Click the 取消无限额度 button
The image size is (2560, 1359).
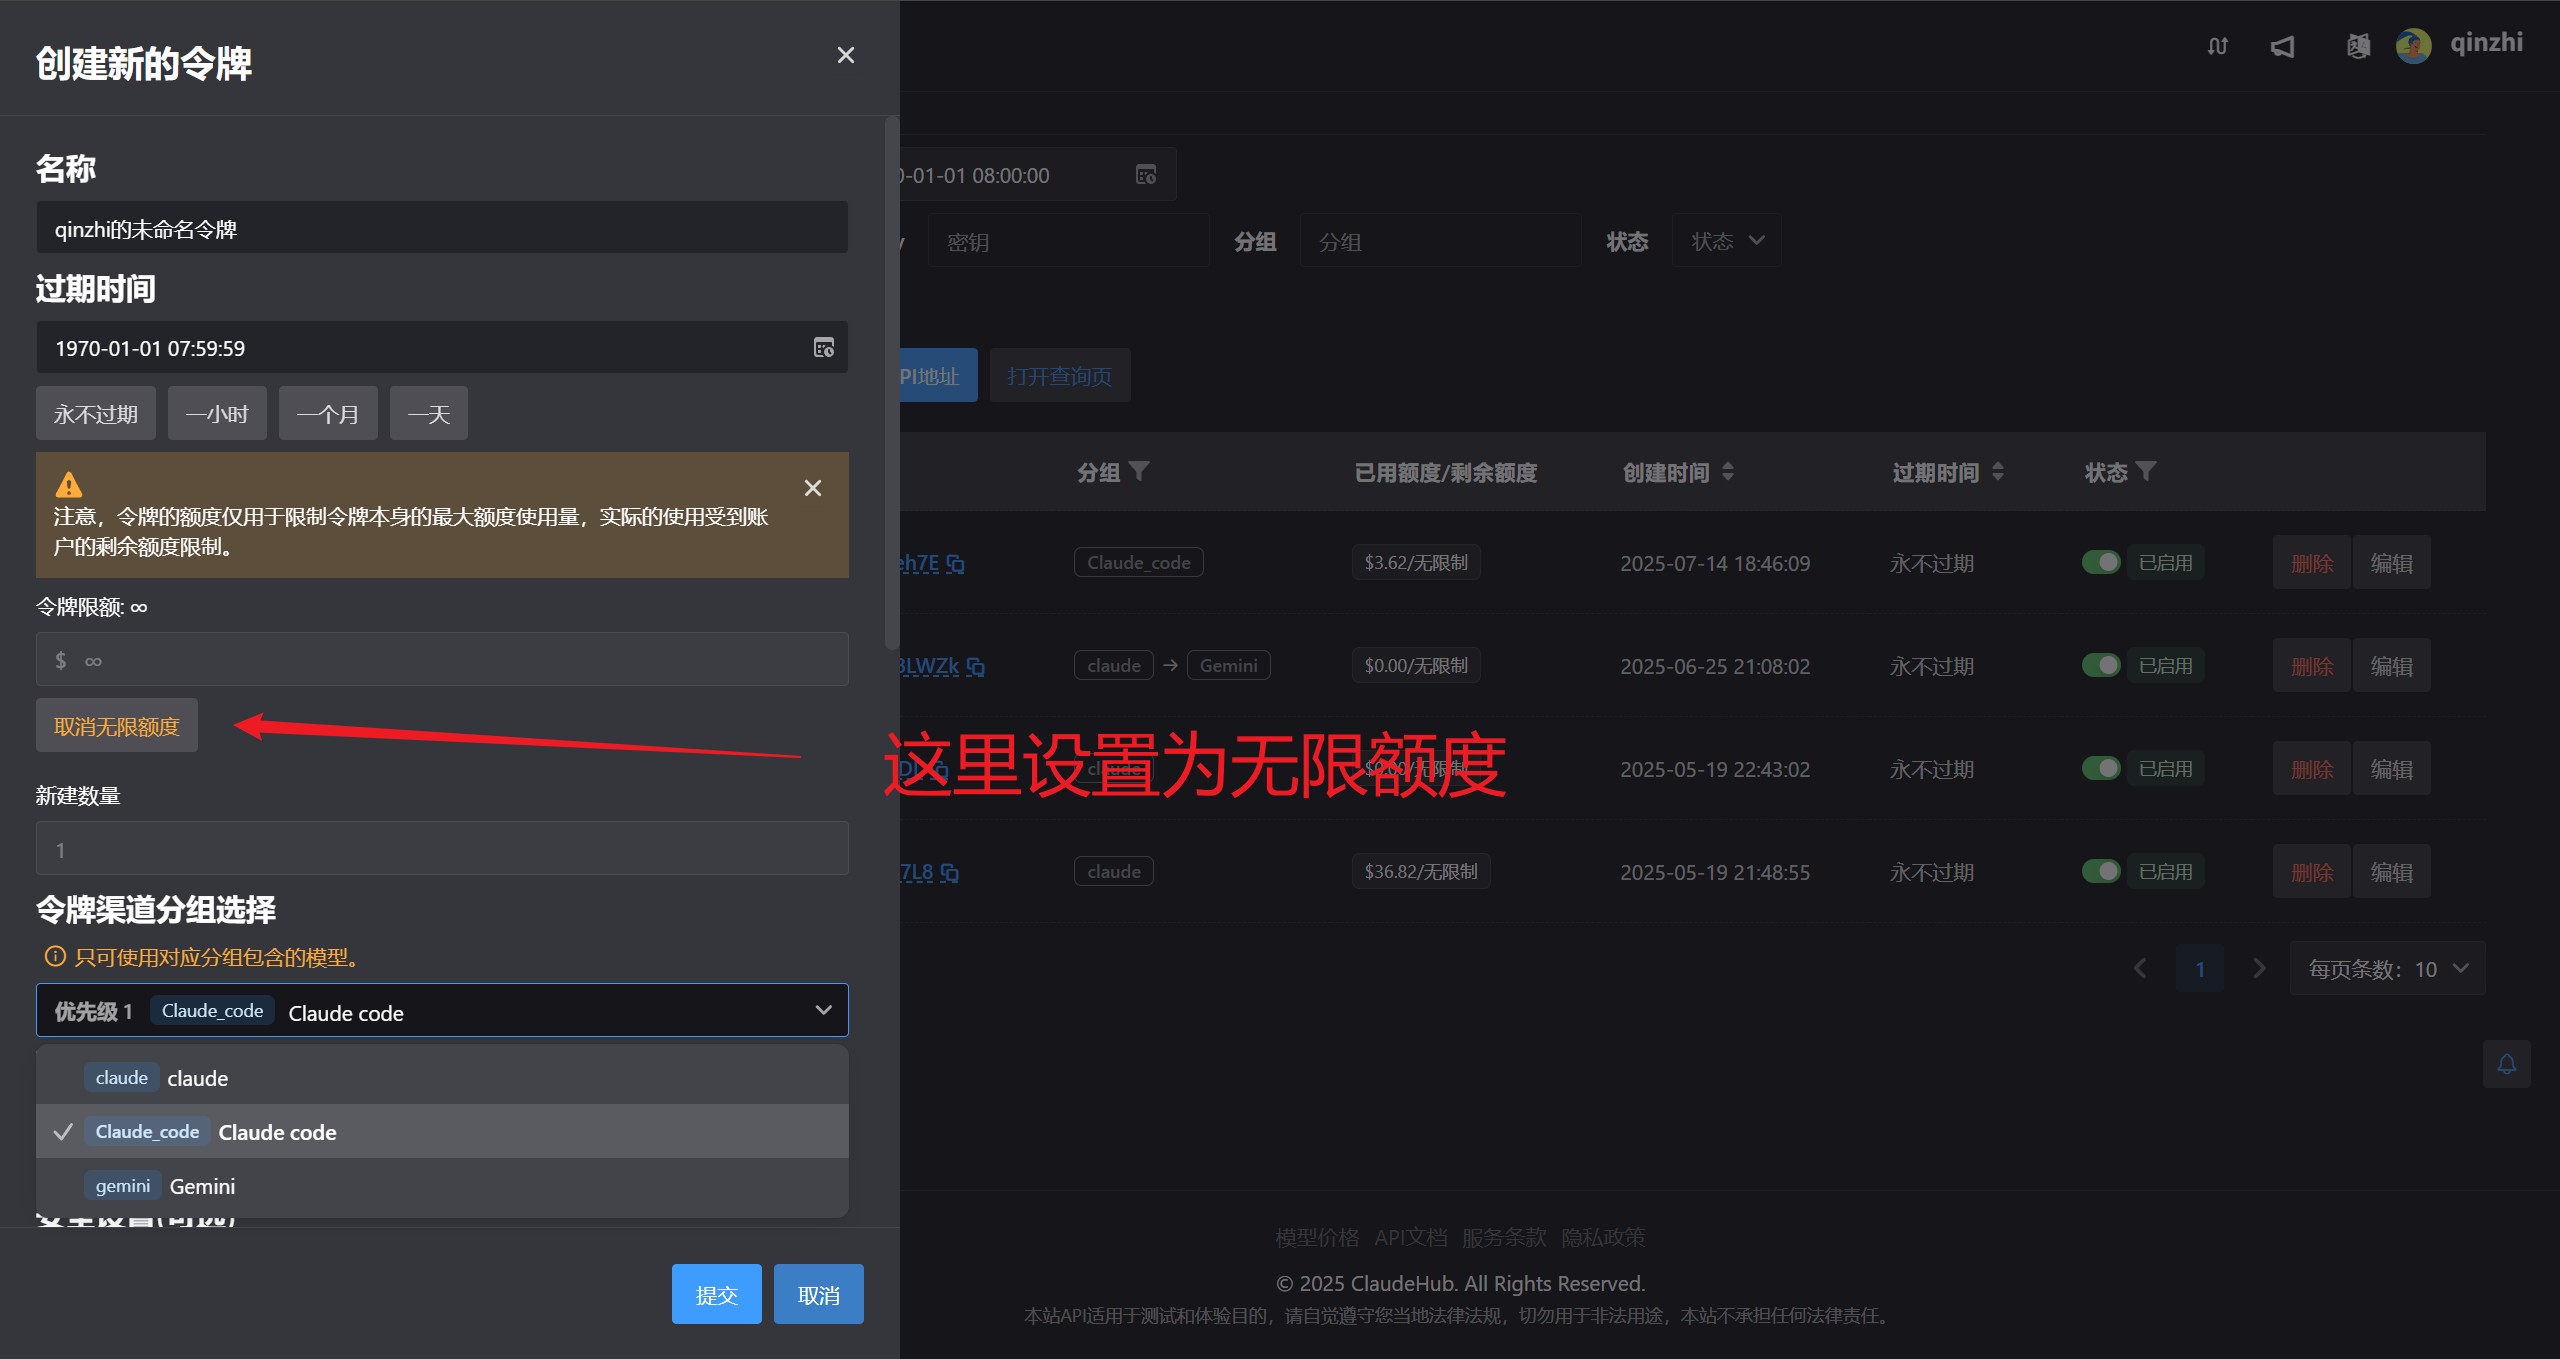tap(116, 725)
